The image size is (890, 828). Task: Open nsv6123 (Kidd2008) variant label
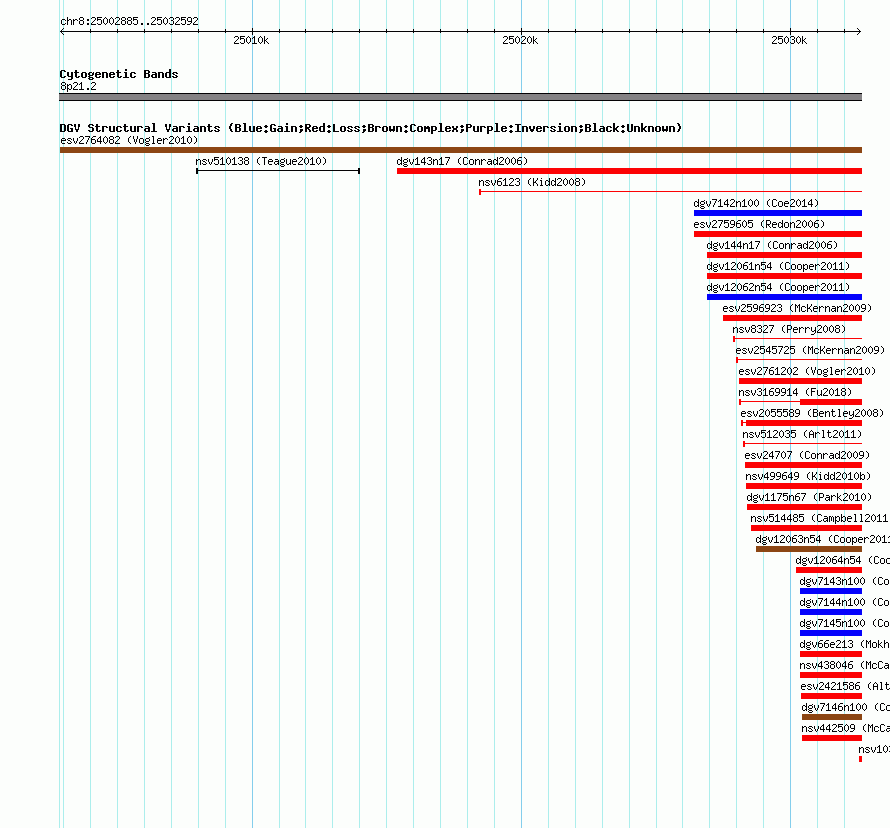532,182
